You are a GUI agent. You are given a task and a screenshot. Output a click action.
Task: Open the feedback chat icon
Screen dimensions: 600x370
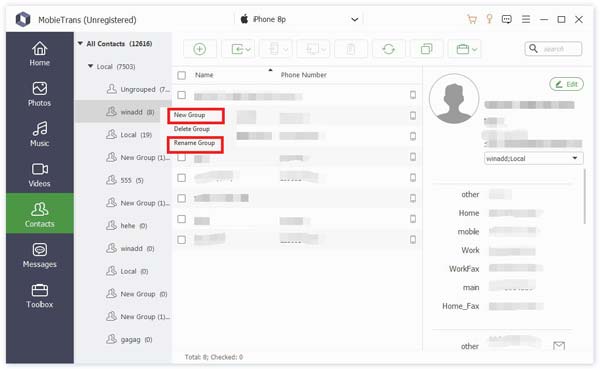pos(507,19)
